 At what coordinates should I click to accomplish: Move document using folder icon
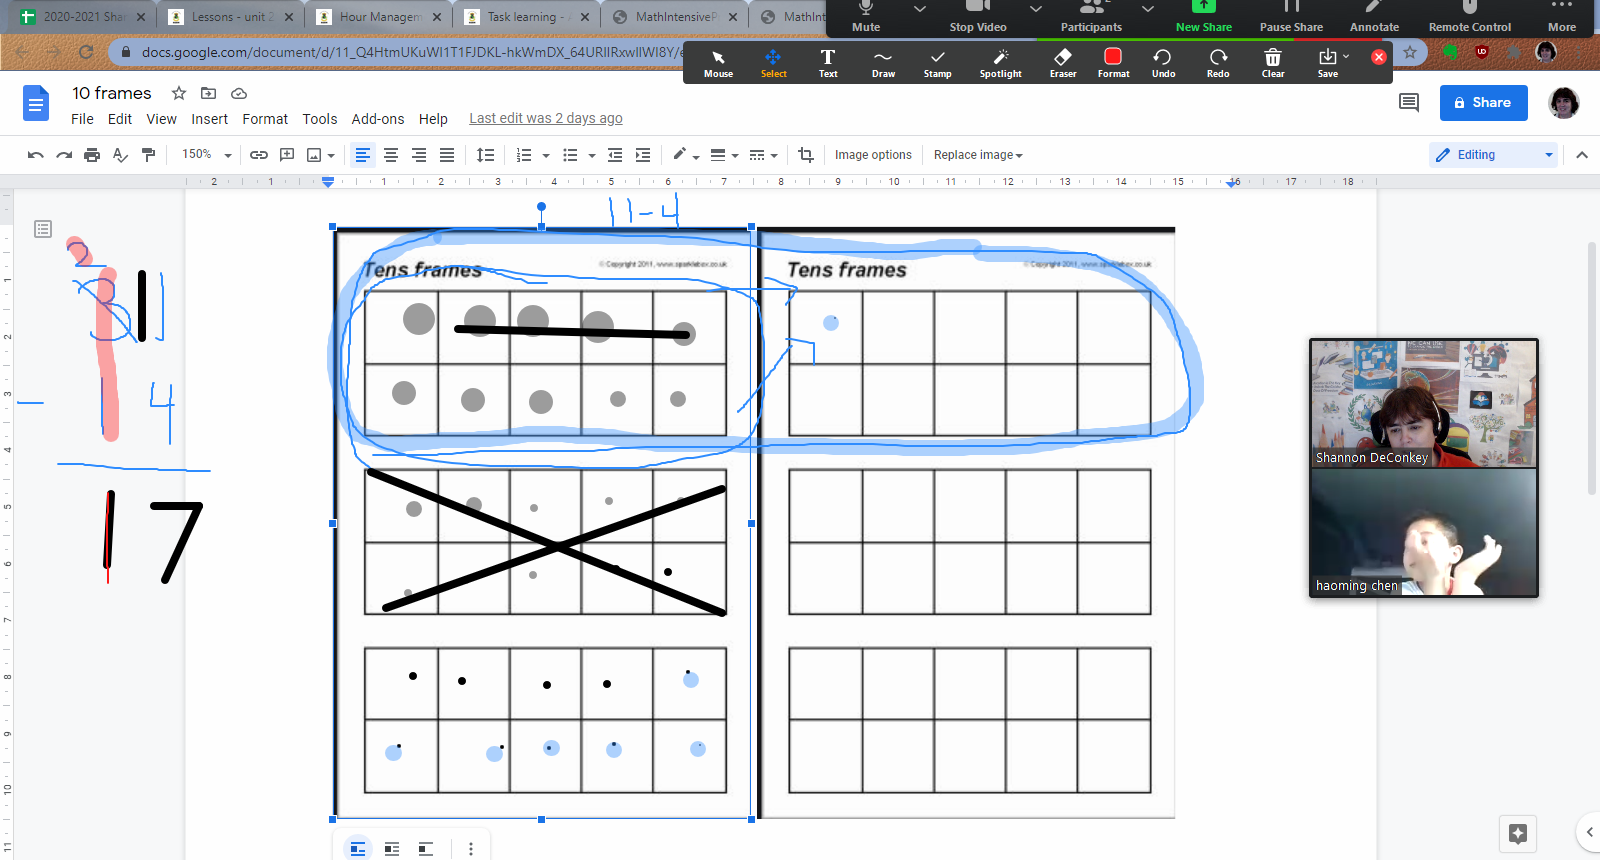click(209, 93)
